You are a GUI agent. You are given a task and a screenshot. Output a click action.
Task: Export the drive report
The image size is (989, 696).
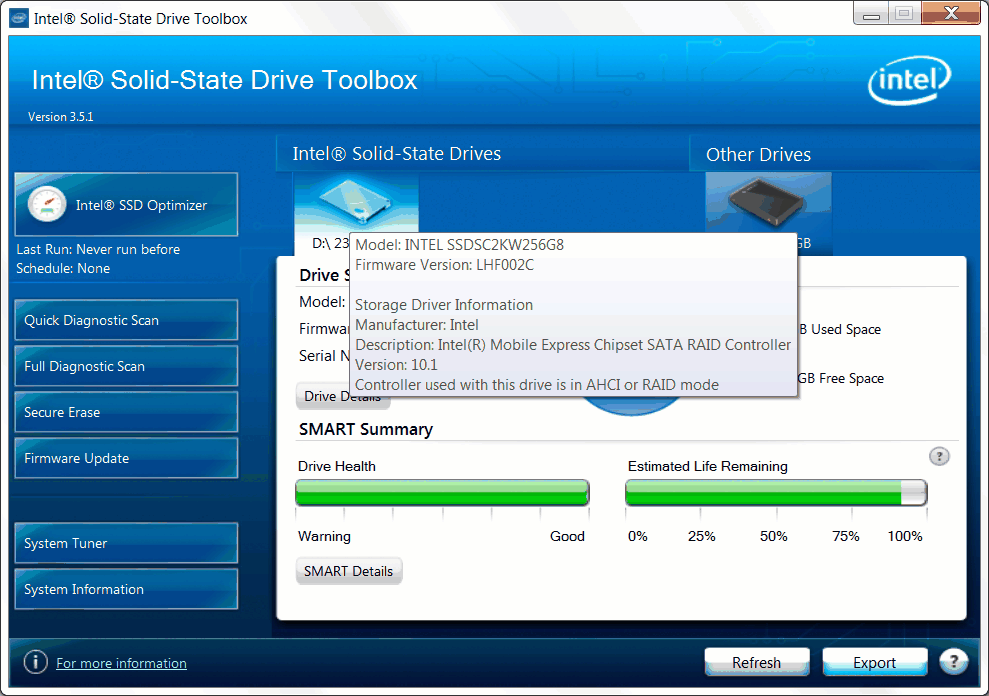875,663
